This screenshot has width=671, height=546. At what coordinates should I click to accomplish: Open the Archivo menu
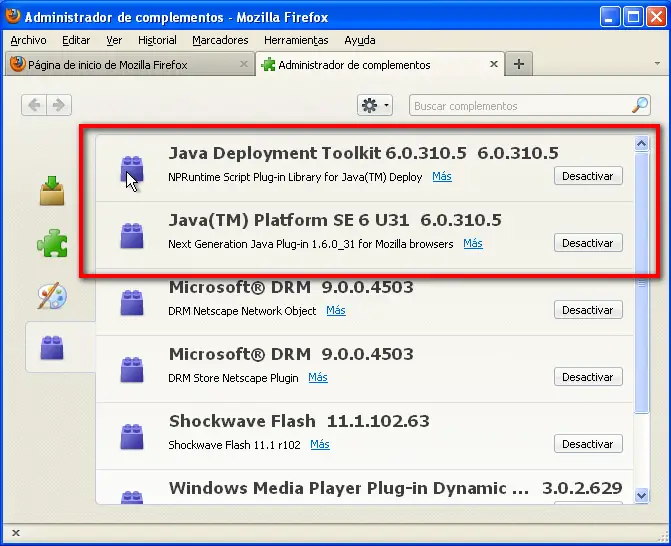(28, 40)
